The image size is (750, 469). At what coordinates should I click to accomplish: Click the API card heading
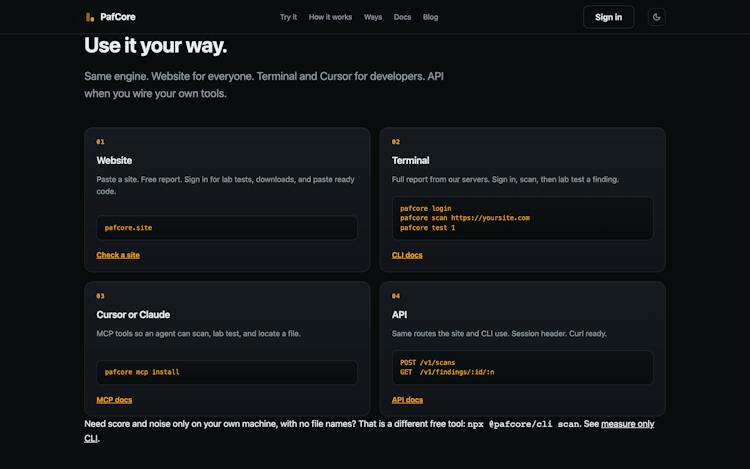tap(399, 315)
